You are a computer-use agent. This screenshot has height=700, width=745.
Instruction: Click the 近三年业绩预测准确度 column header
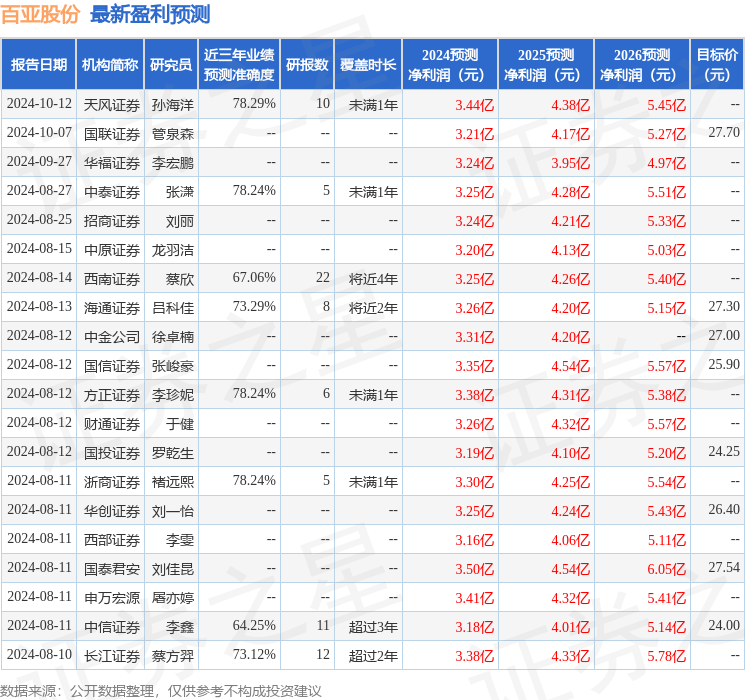[239, 65]
